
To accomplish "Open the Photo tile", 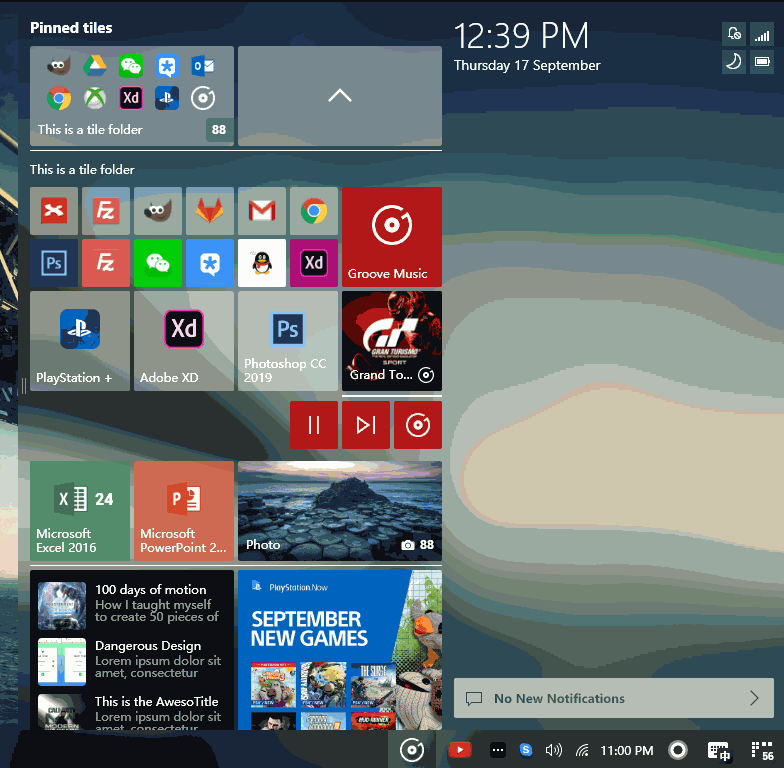I will pyautogui.click(x=340, y=511).
